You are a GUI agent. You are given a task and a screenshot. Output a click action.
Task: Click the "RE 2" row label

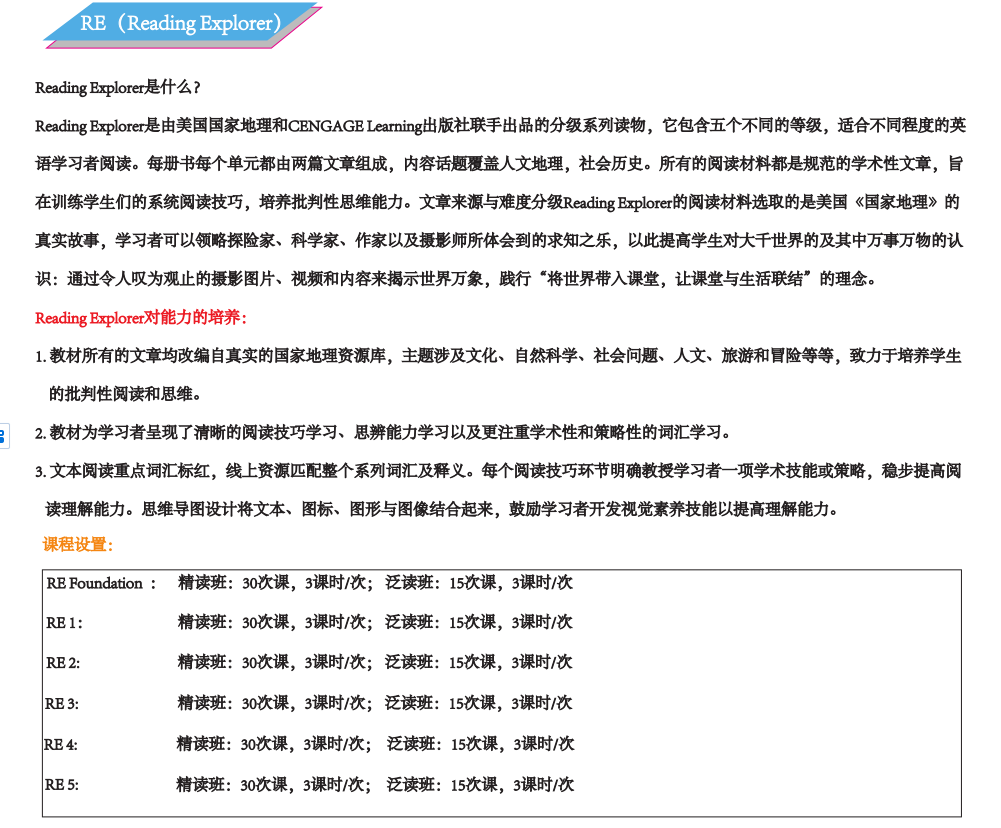click(63, 663)
